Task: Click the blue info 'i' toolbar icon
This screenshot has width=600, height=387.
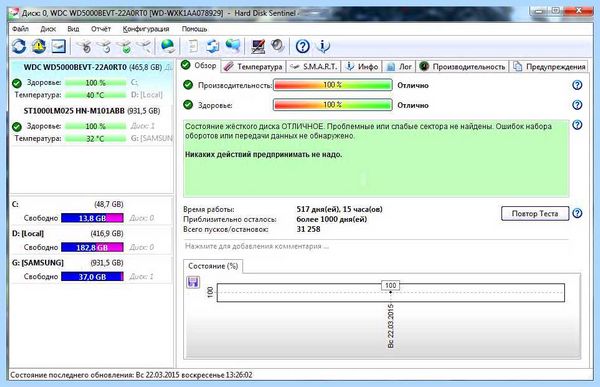Action: point(323,46)
